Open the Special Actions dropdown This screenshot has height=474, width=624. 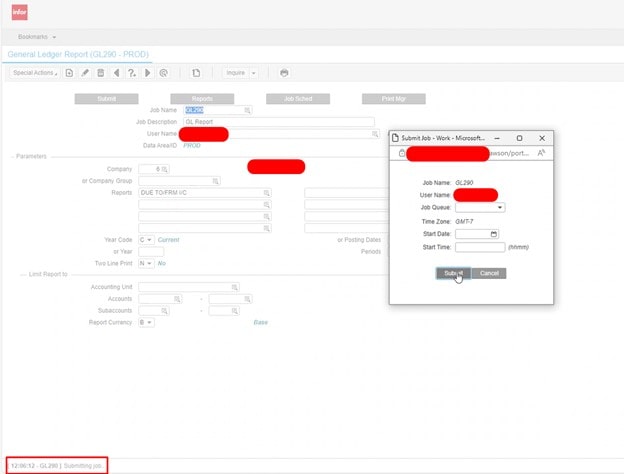(35, 73)
